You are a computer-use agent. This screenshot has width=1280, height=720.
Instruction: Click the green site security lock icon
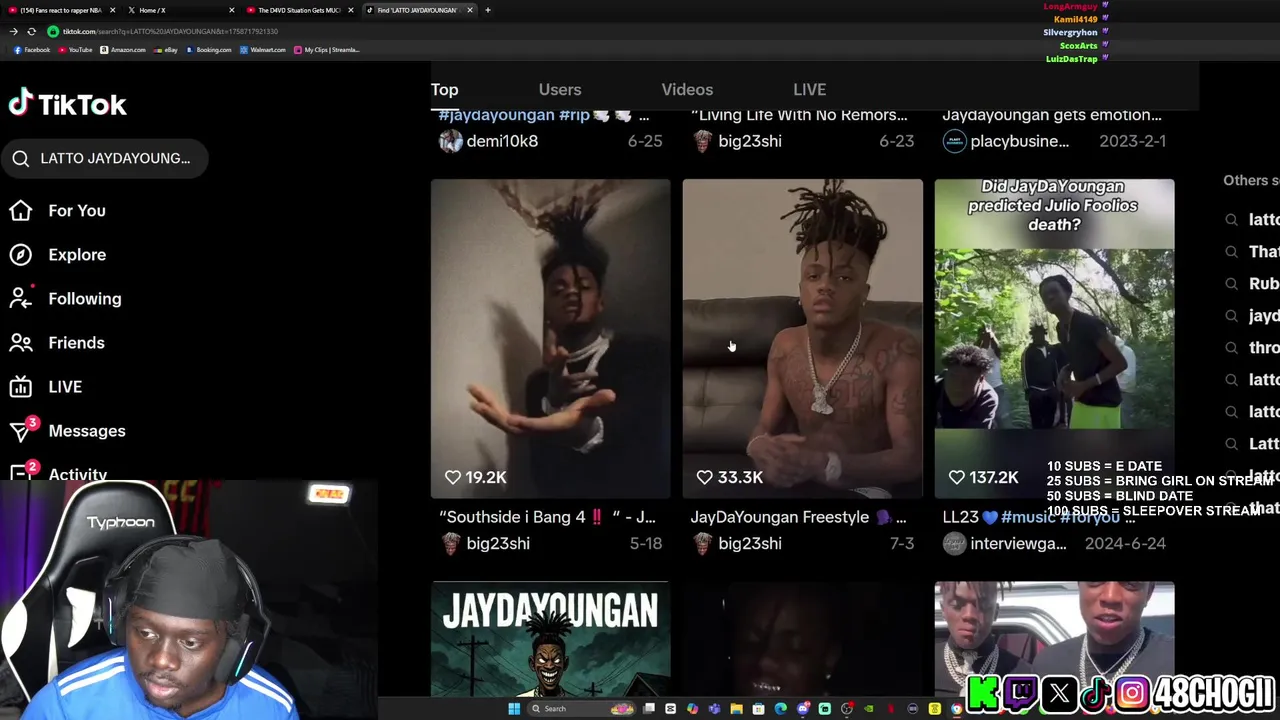point(53,31)
